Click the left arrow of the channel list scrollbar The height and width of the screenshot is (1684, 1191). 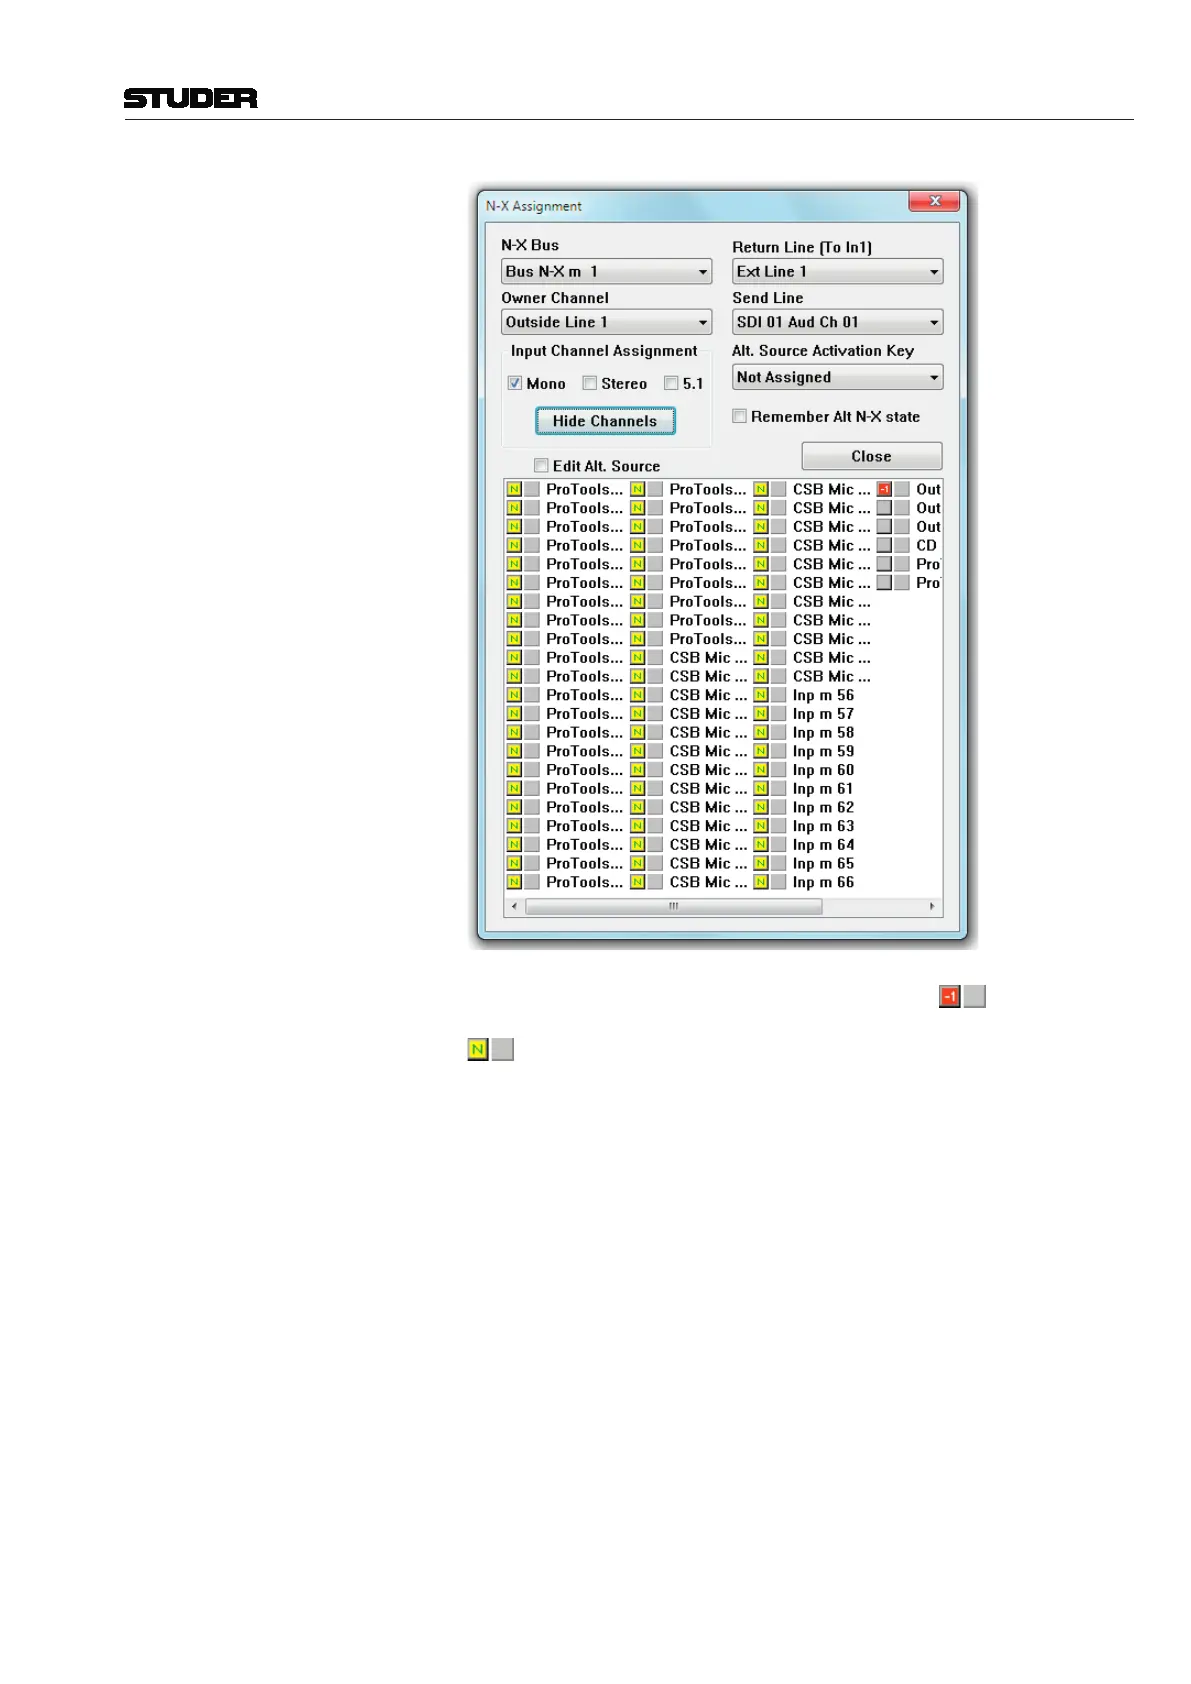pyautogui.click(x=515, y=906)
